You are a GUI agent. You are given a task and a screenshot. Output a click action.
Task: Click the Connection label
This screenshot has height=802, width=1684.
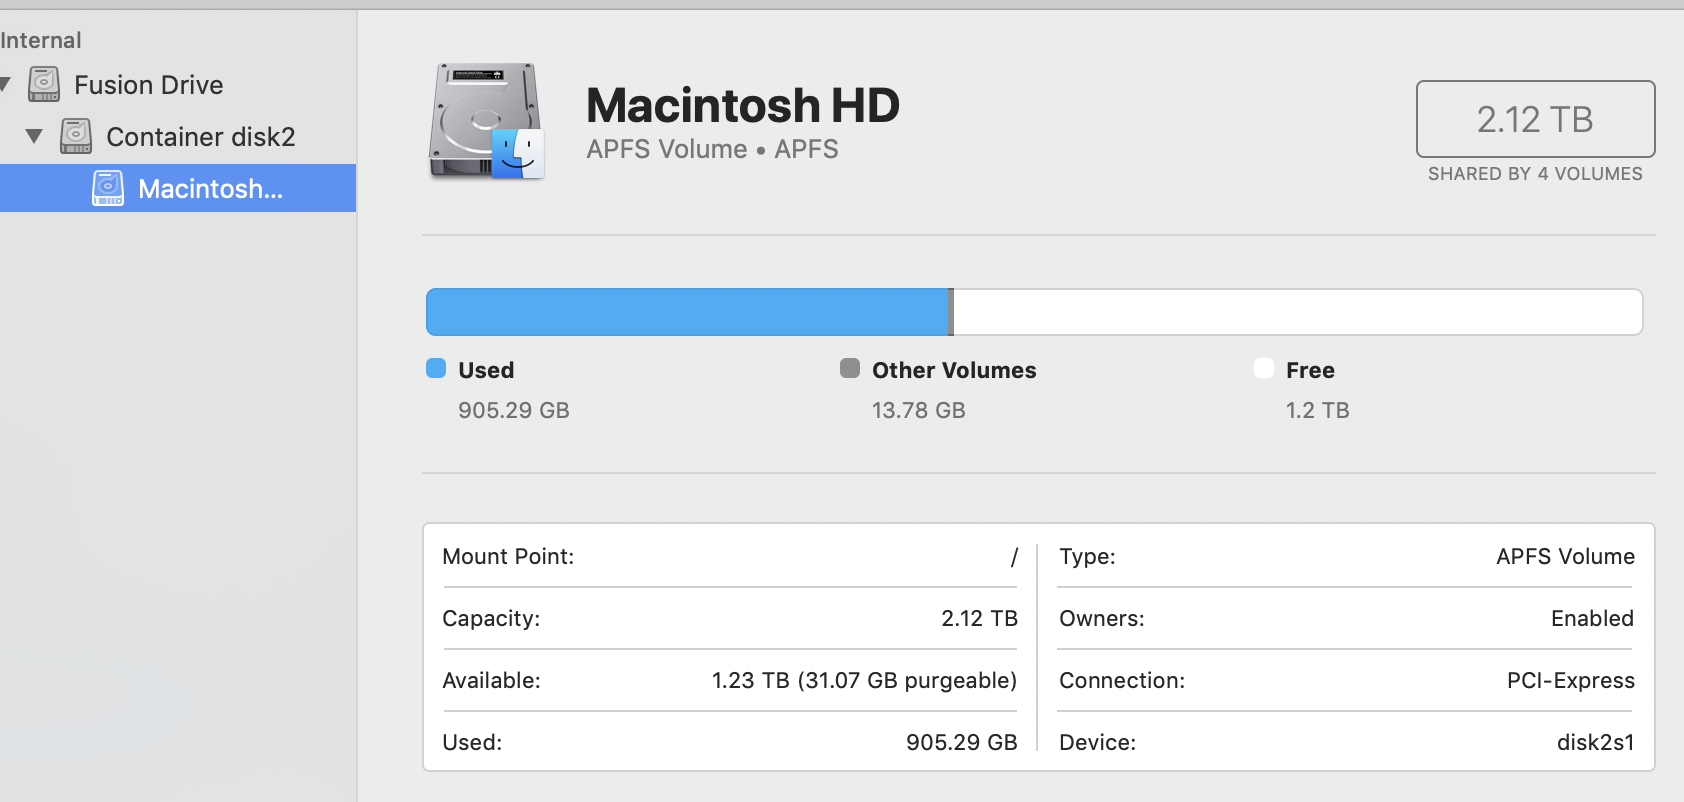tap(1122, 680)
